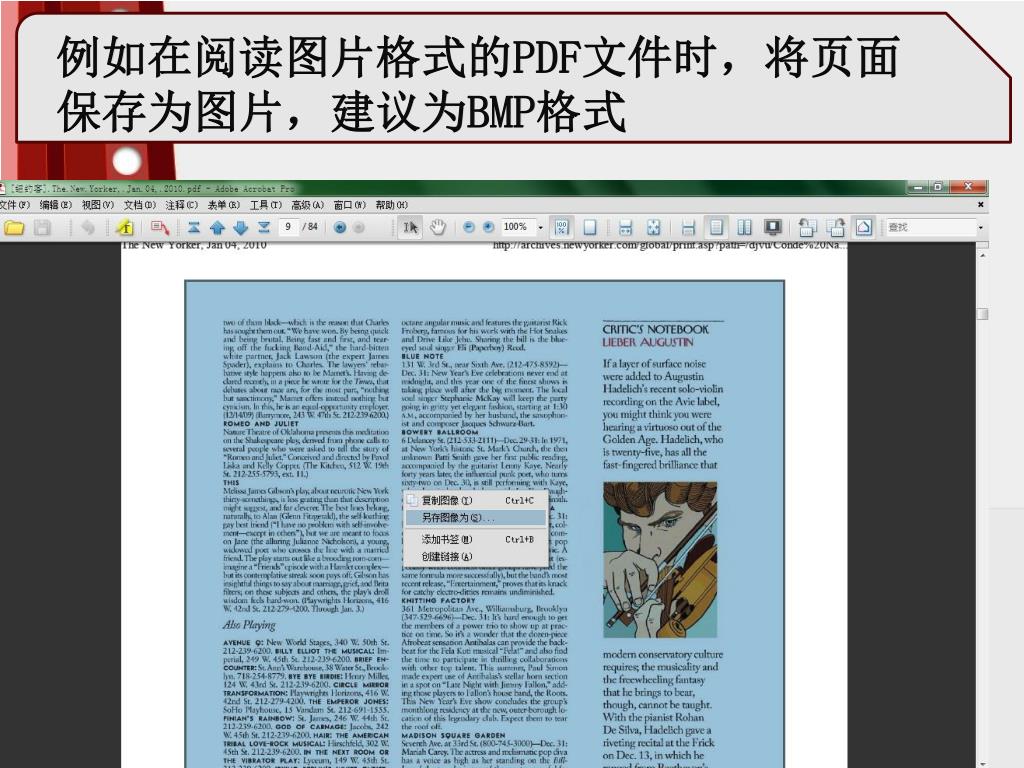Open a file with the yellow folder icon

[14, 228]
